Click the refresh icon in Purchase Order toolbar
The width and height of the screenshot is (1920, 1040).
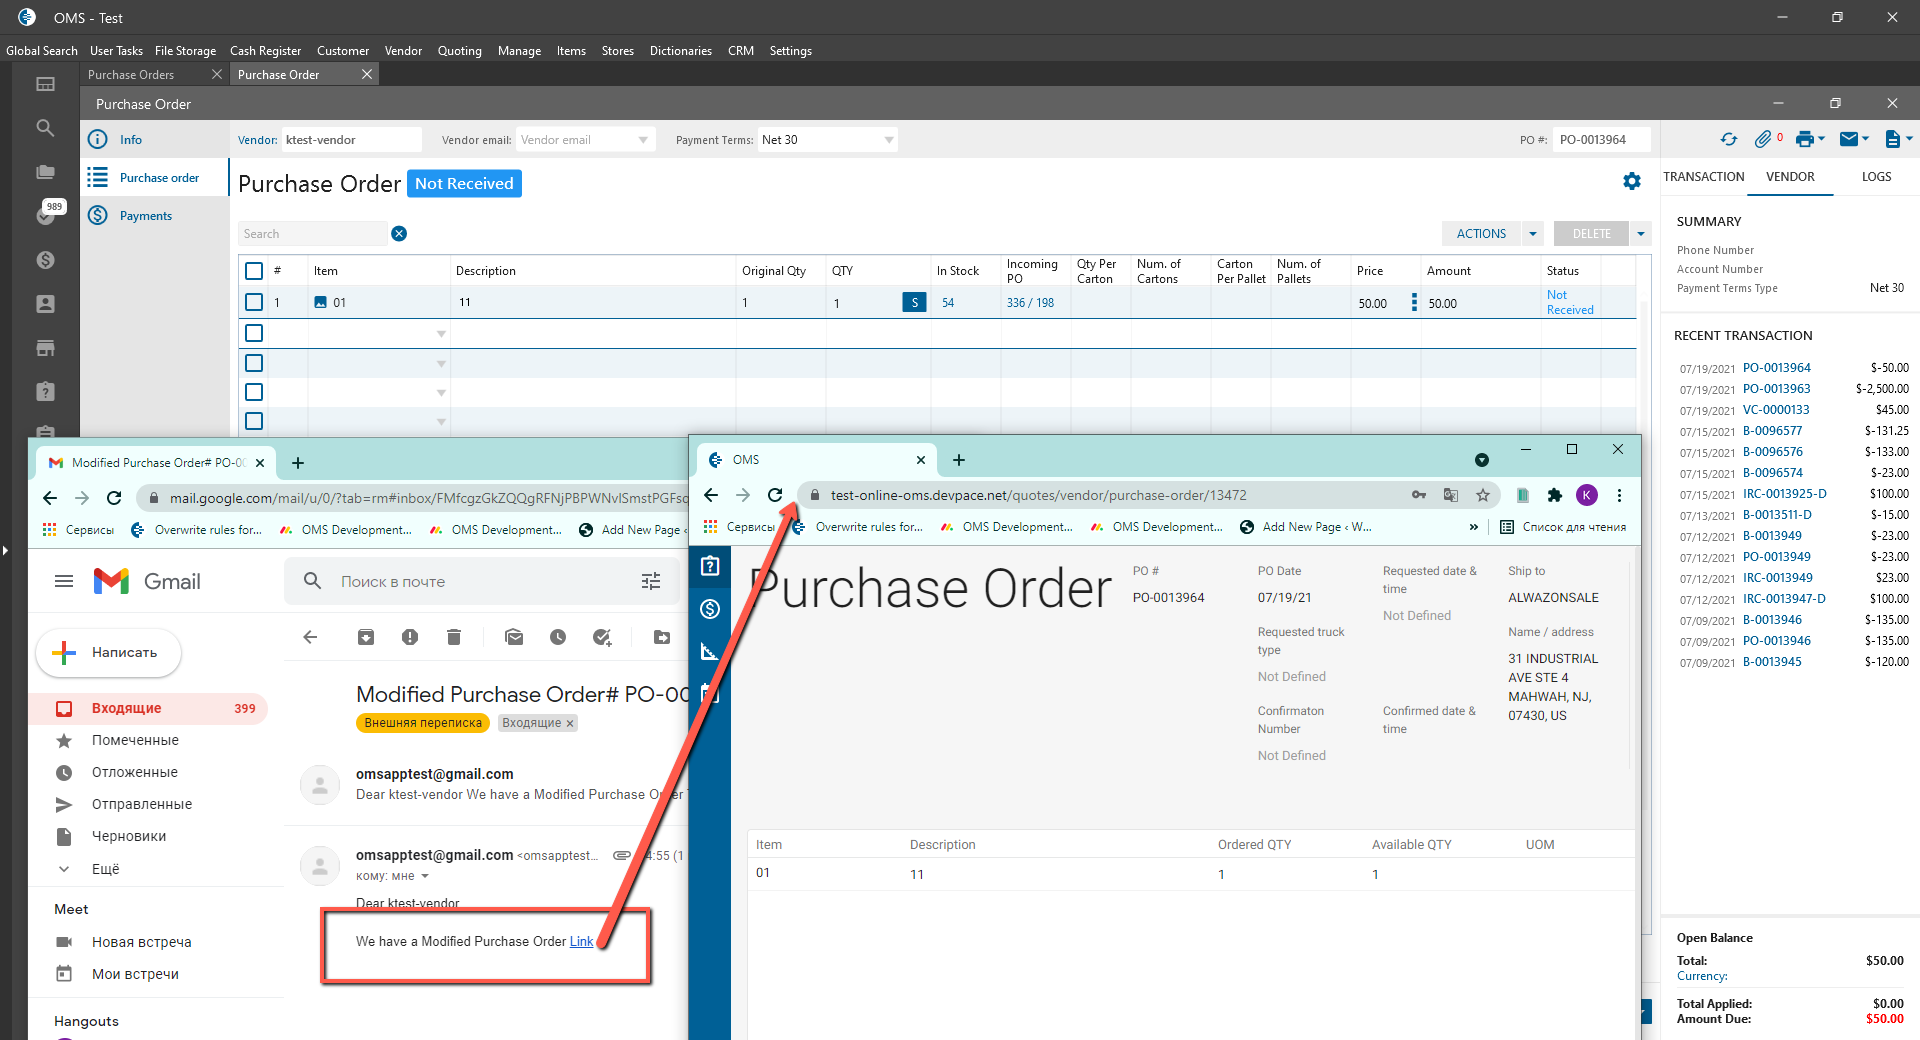click(1729, 140)
